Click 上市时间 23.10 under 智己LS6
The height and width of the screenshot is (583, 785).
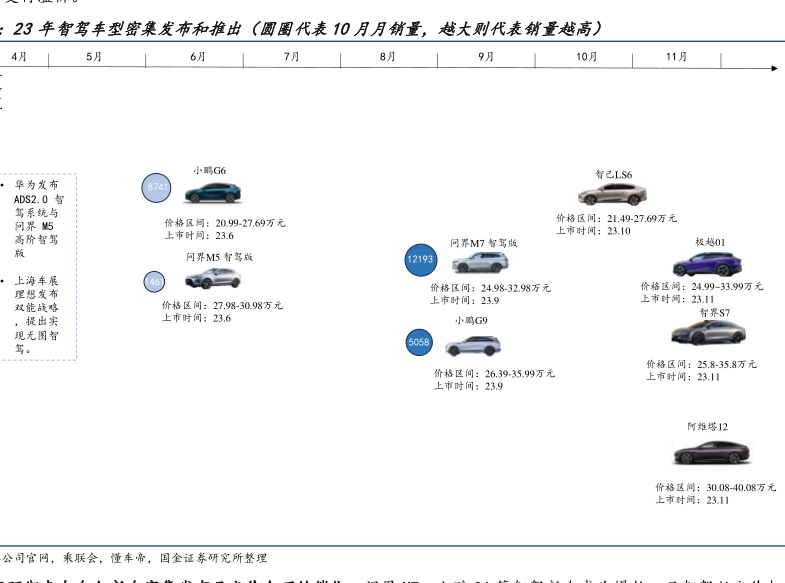click(x=593, y=231)
